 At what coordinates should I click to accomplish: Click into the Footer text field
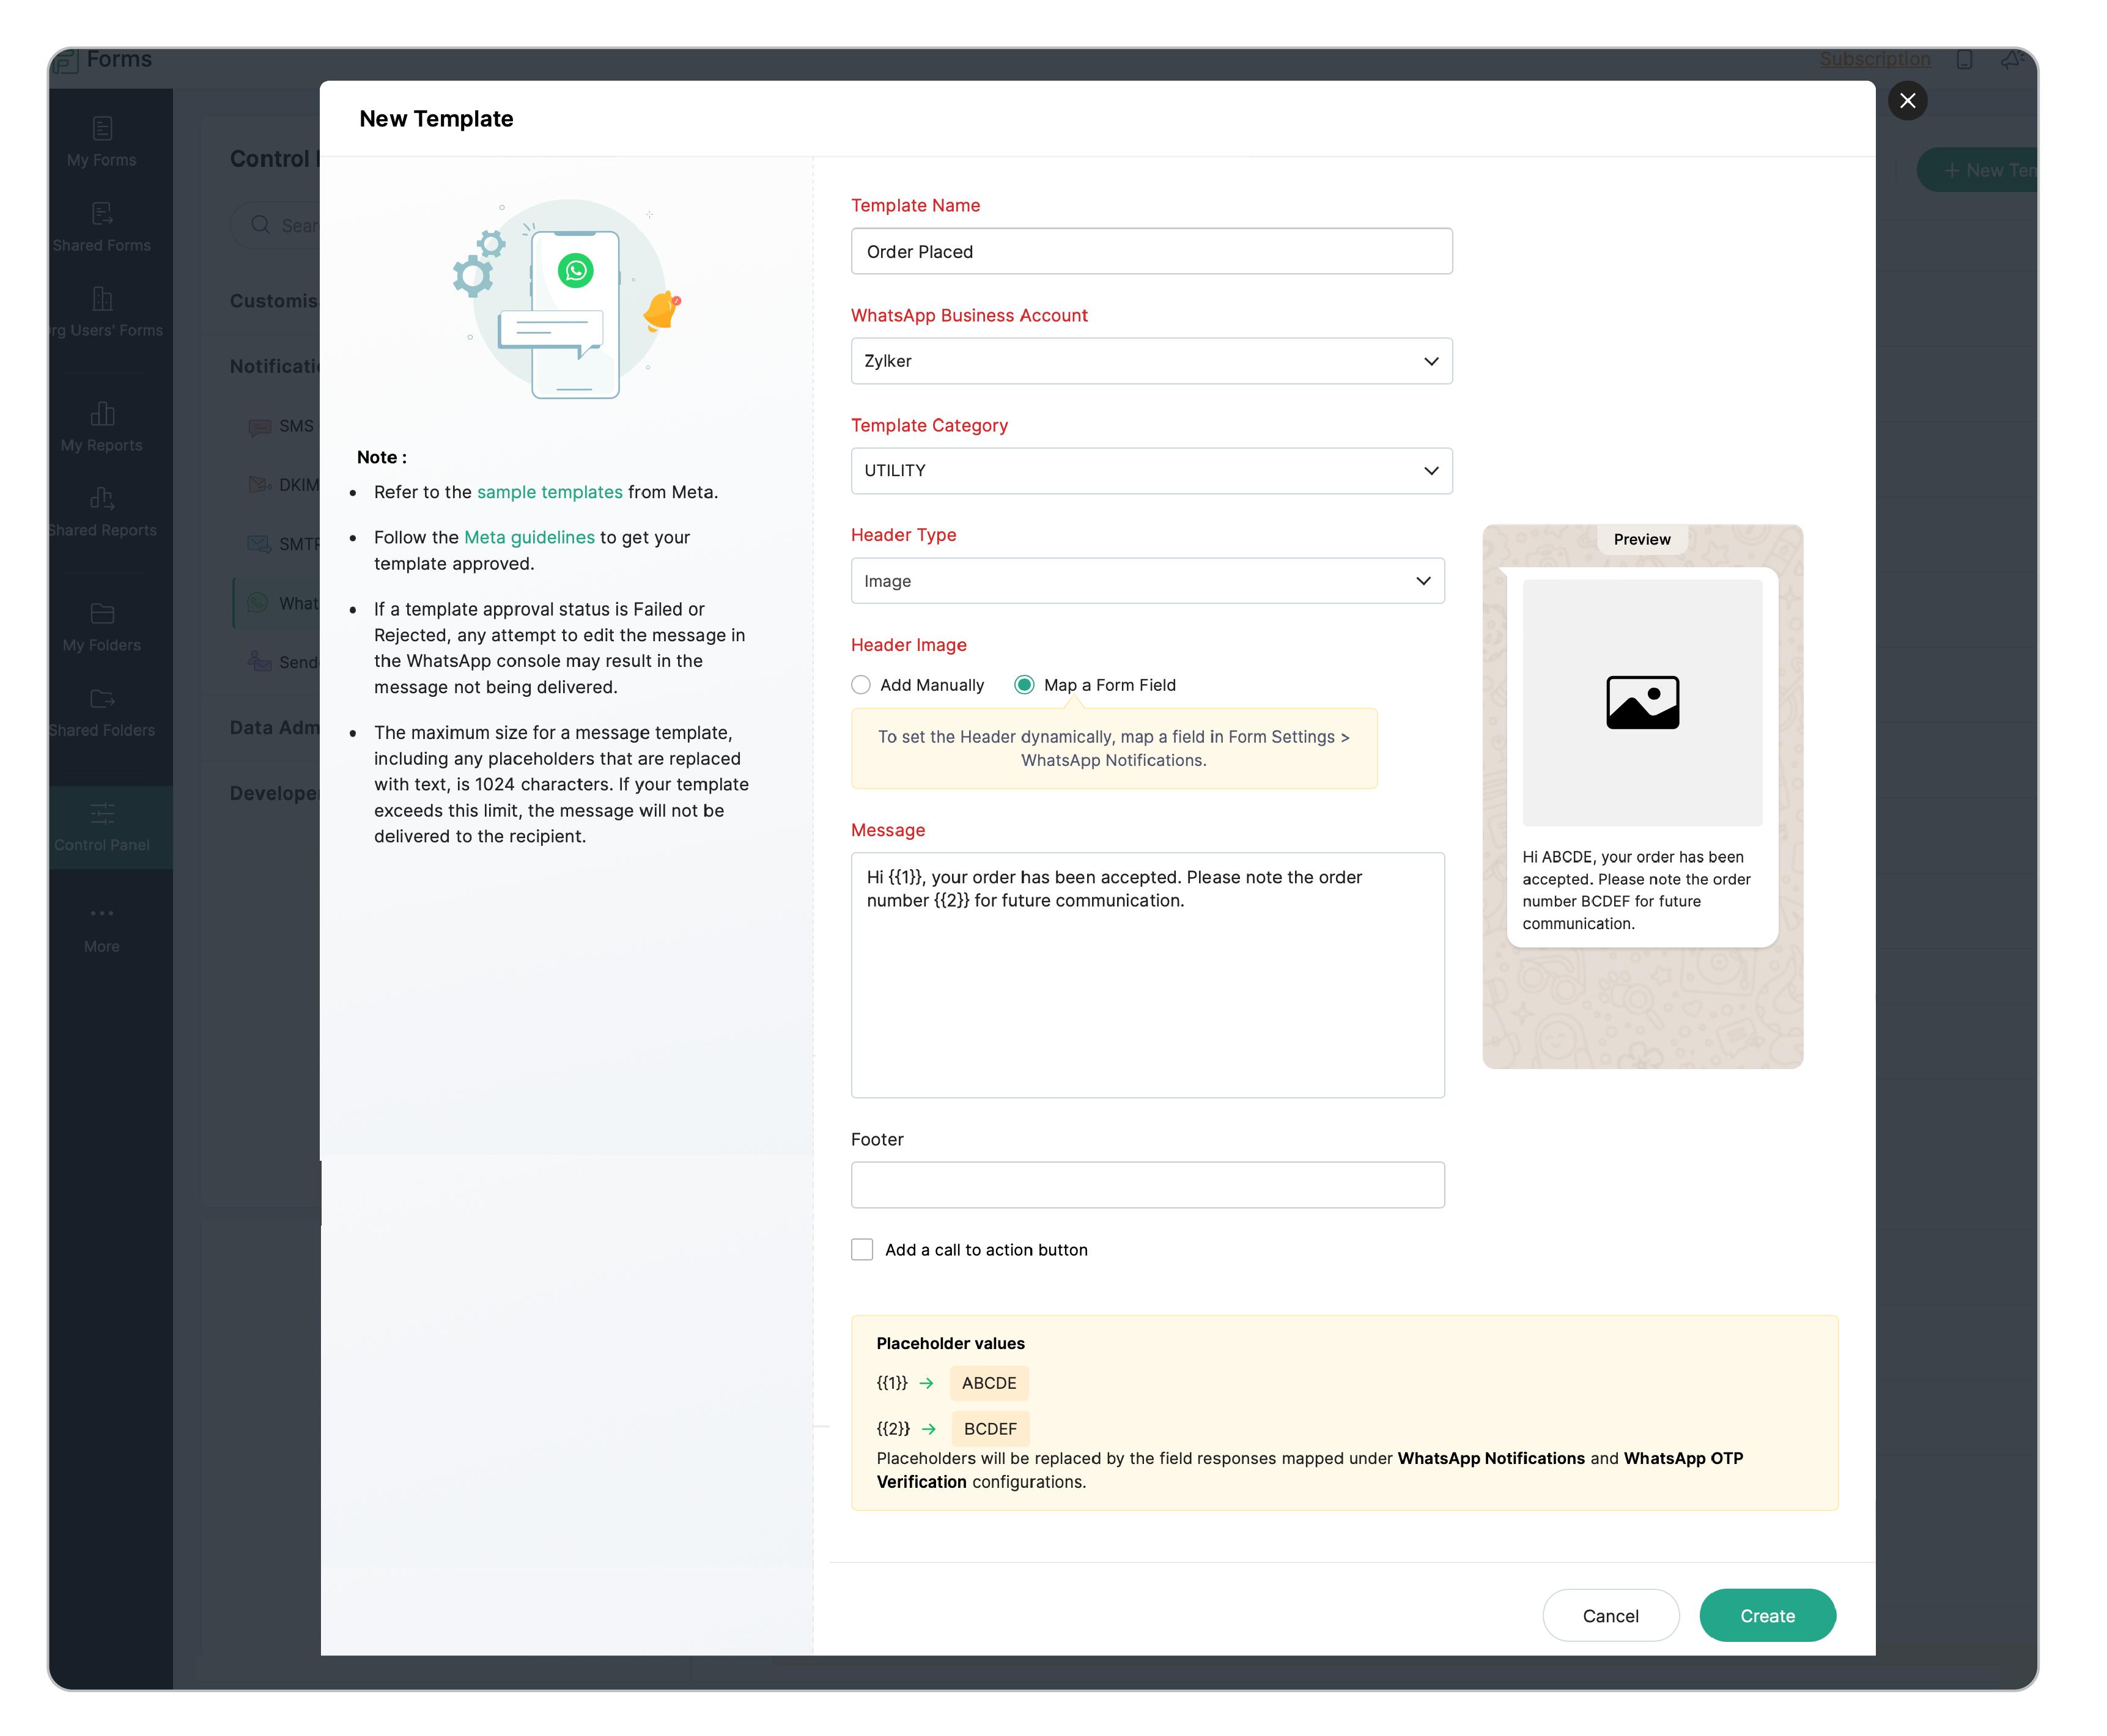coord(1147,1185)
